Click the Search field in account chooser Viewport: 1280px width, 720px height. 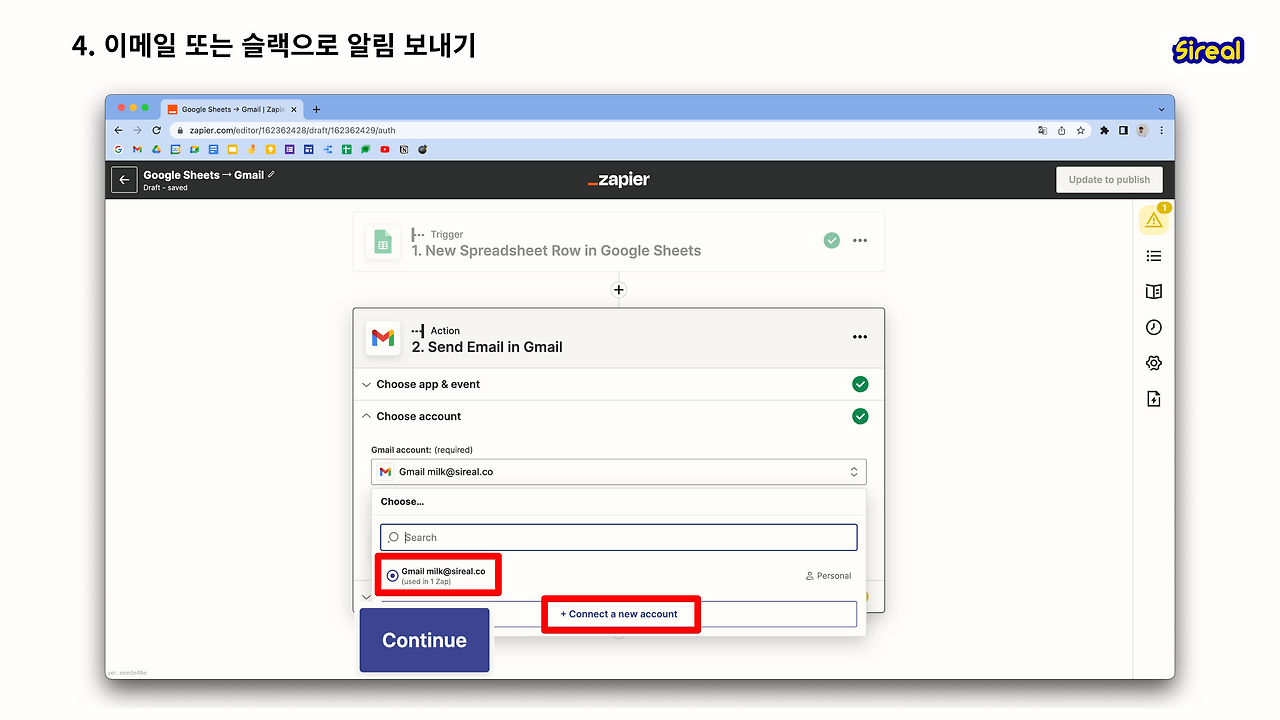[x=619, y=537]
